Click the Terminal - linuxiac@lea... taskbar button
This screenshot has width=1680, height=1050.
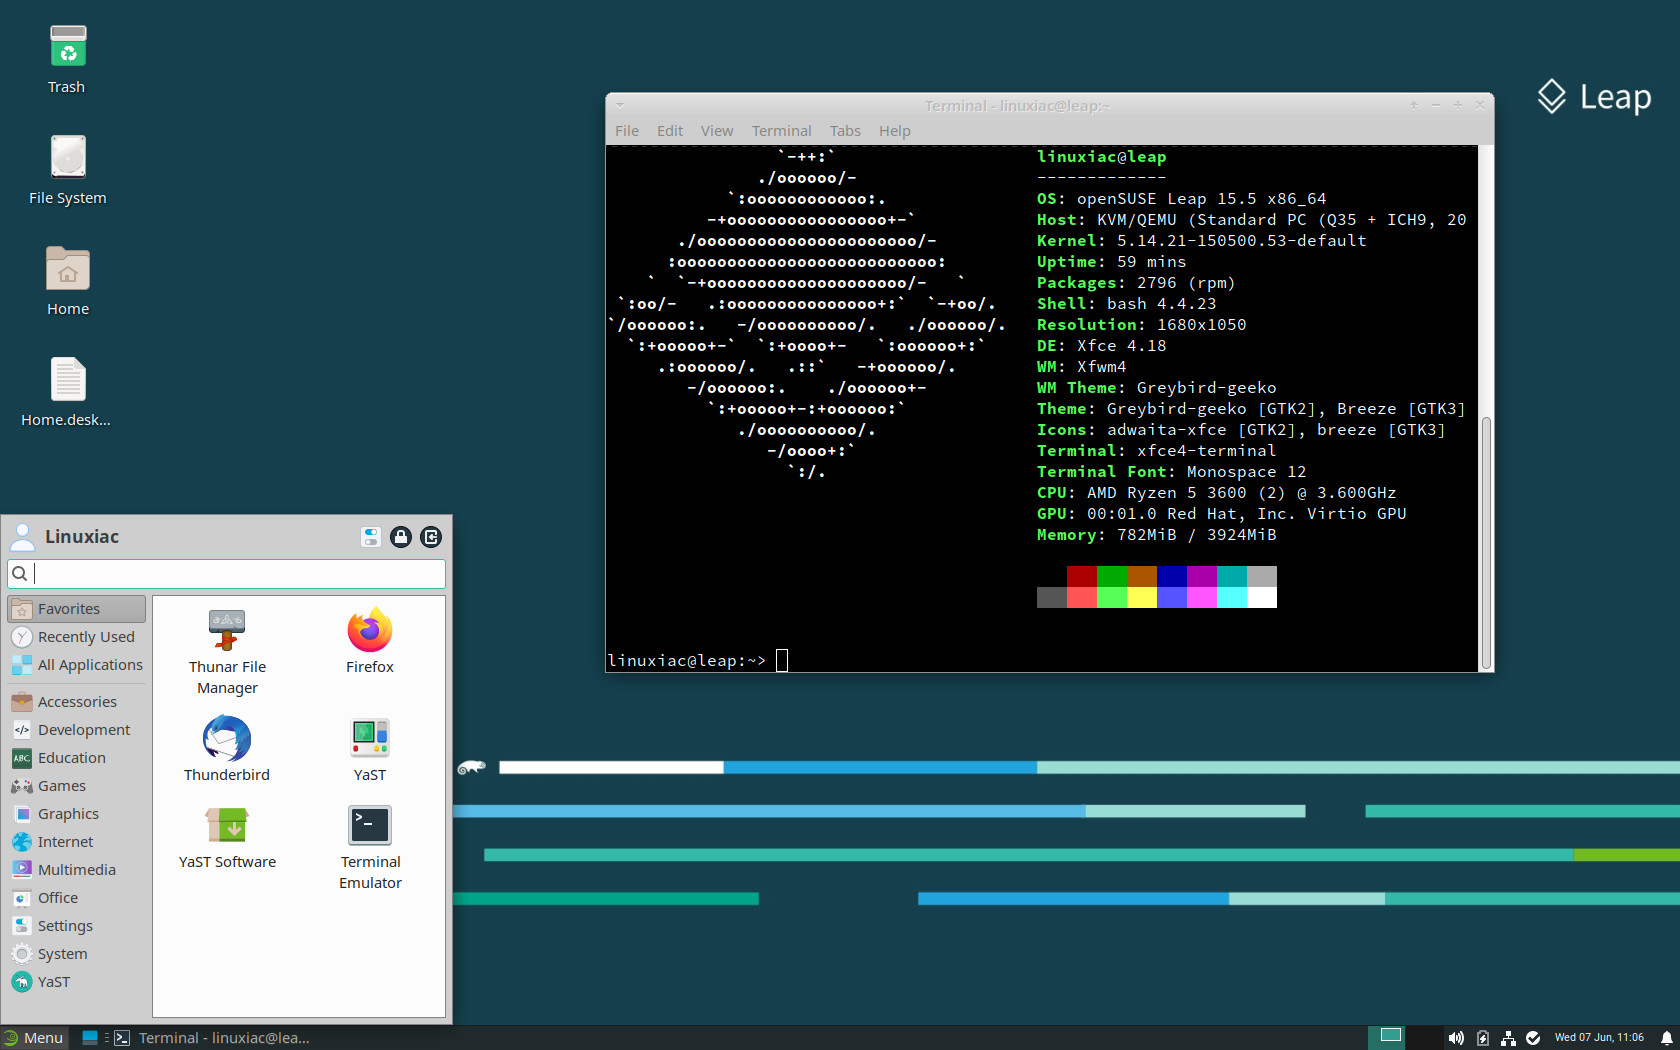[x=212, y=1038]
